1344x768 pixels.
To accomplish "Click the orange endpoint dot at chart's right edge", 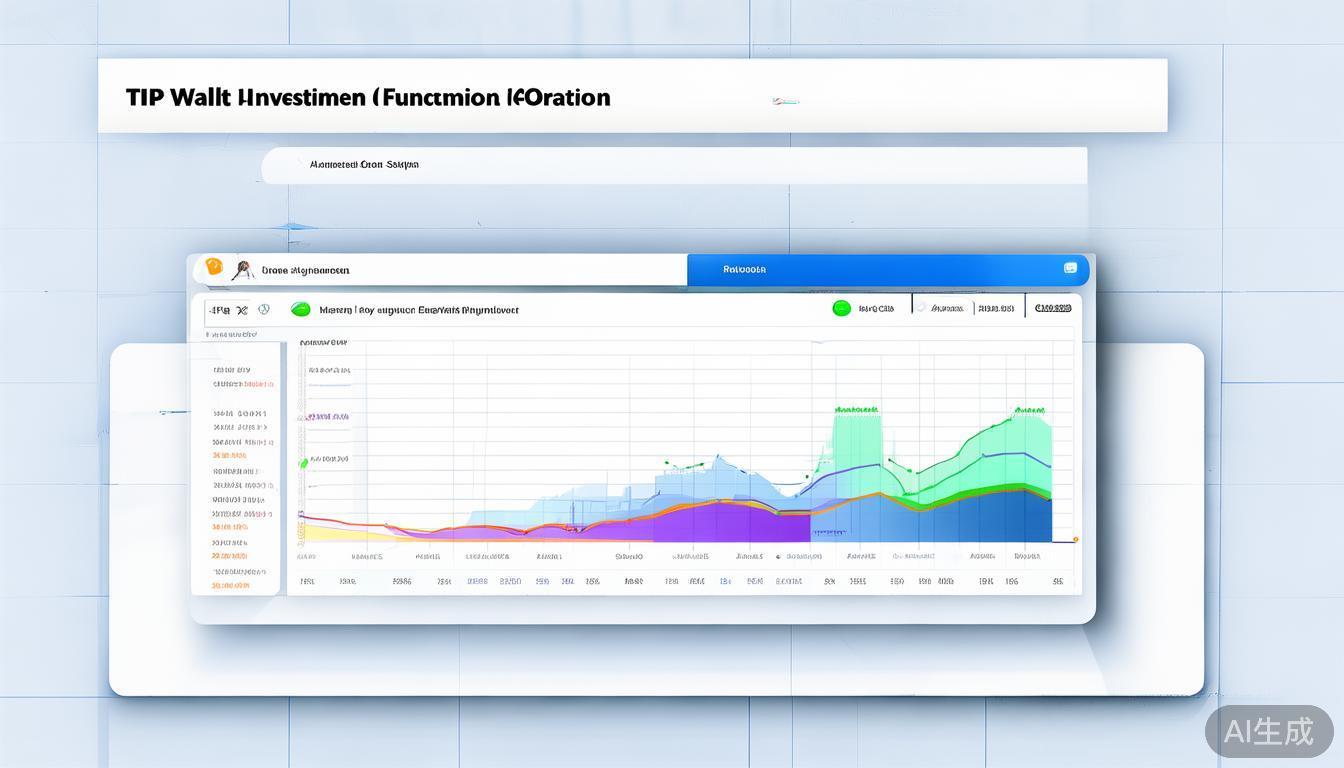I will coord(1075,539).
